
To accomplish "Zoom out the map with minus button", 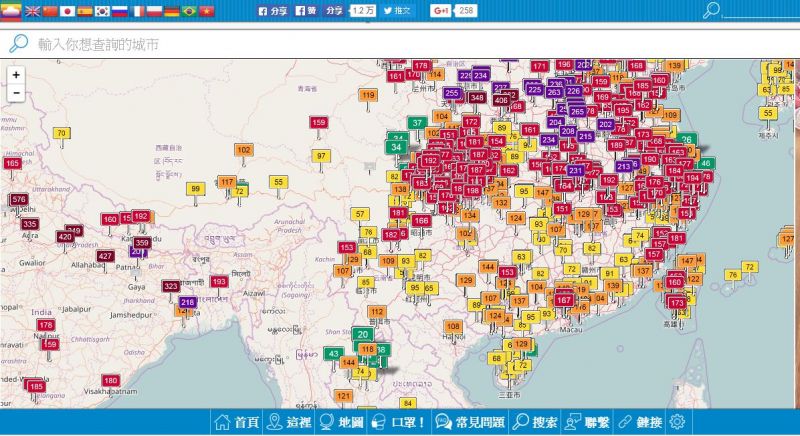I will pos(16,93).
